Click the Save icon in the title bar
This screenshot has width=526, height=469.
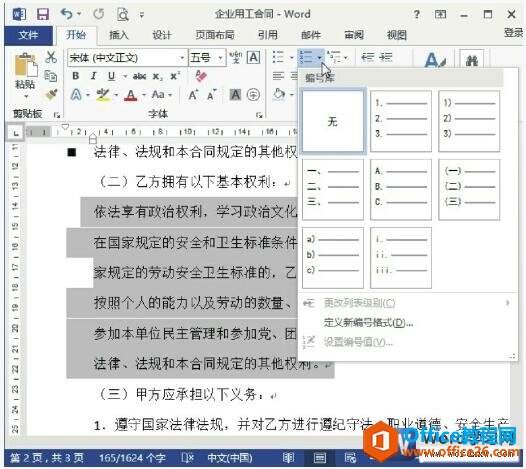43,14
